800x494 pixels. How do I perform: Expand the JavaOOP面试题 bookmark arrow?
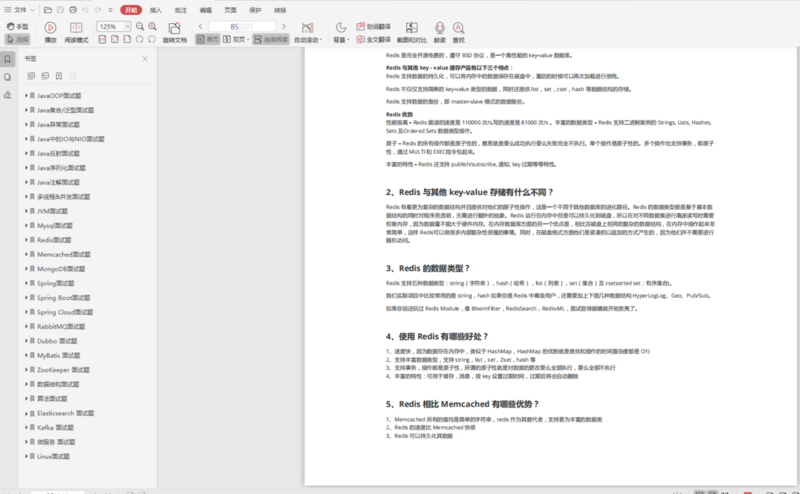click(x=26, y=95)
